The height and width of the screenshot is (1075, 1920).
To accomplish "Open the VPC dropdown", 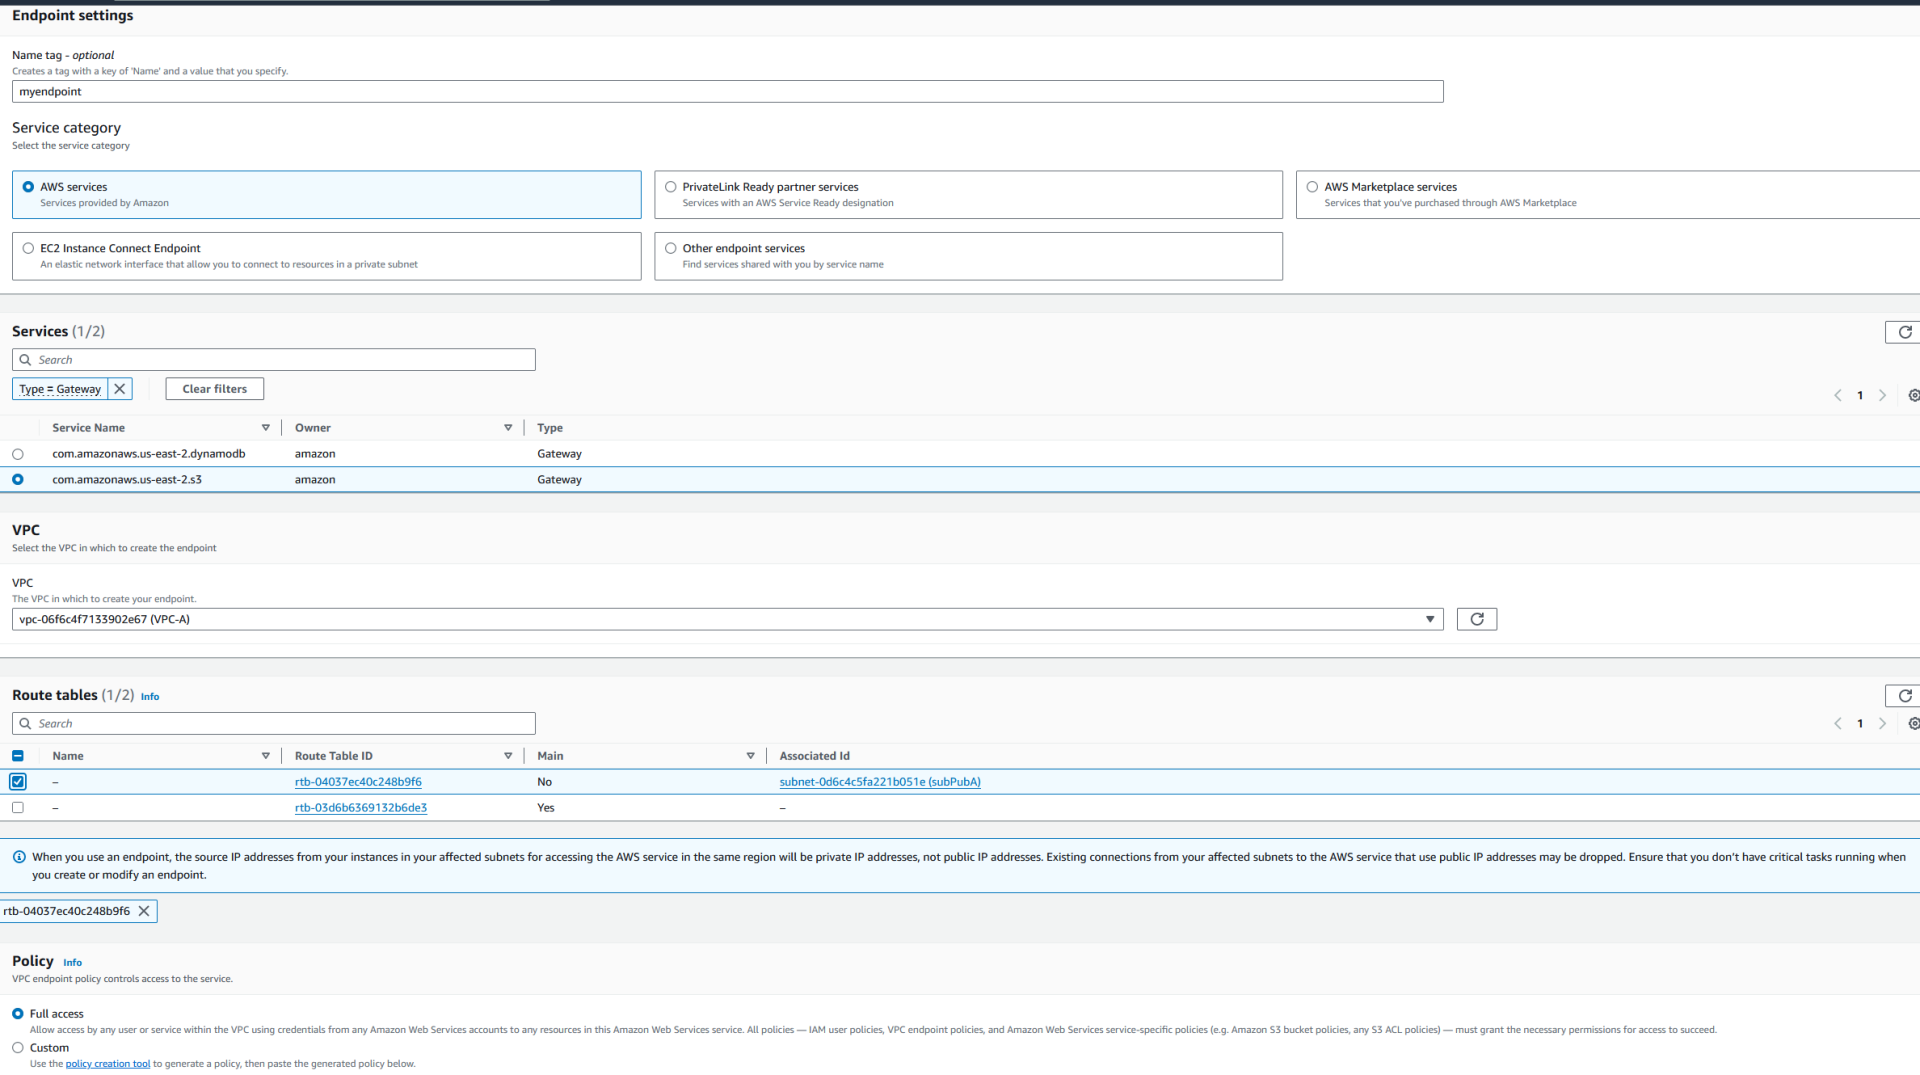I will [x=1430, y=619].
